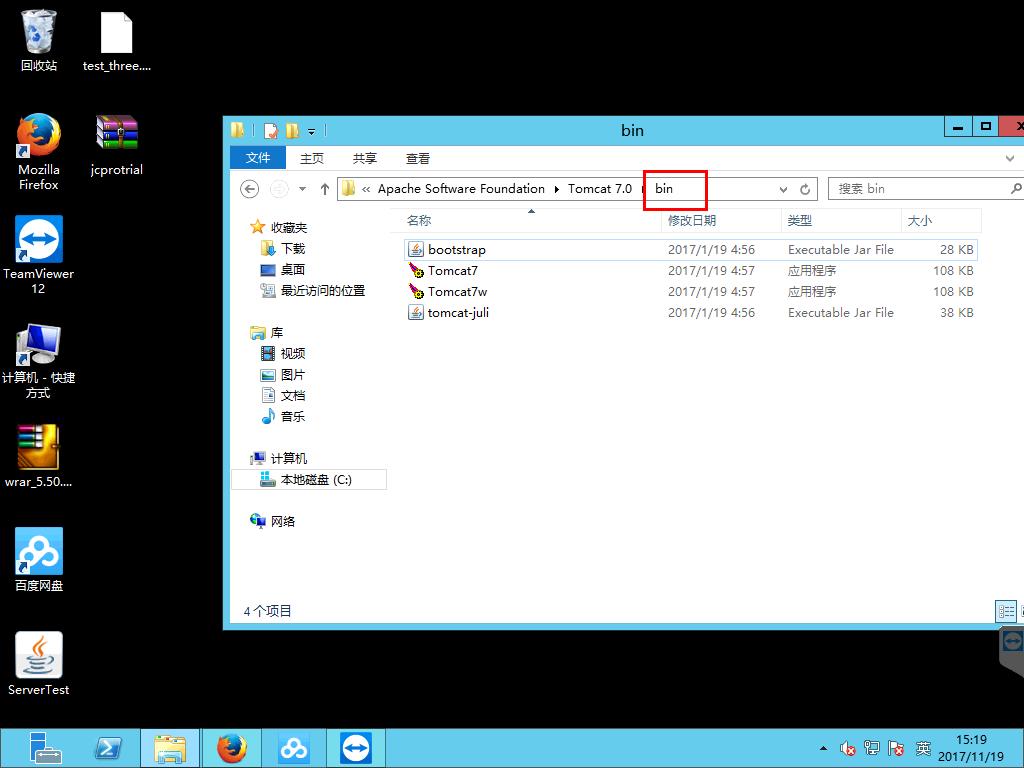The image size is (1024, 768).
Task: Switch to the 主页 ribbon tab
Action: click(x=312, y=158)
